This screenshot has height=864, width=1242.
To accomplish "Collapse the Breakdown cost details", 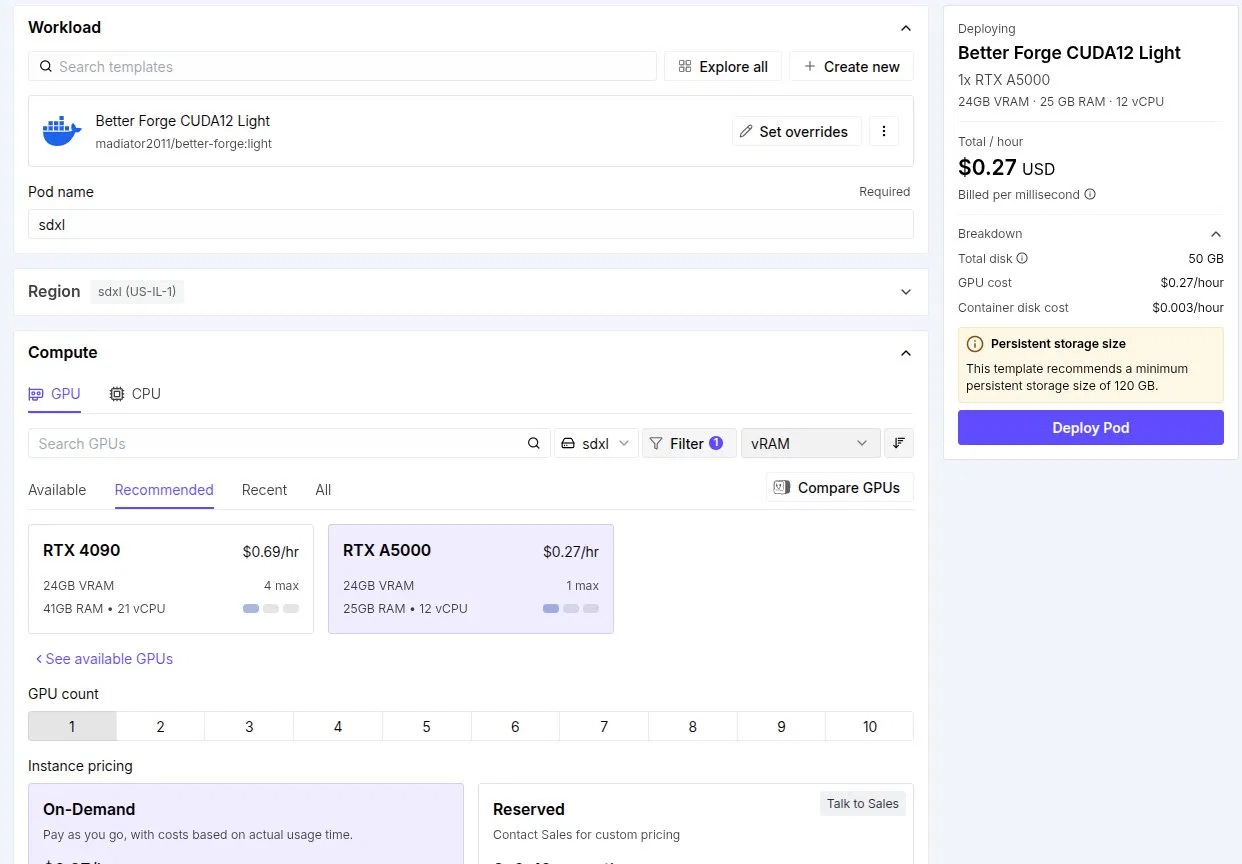I will coord(1216,234).
